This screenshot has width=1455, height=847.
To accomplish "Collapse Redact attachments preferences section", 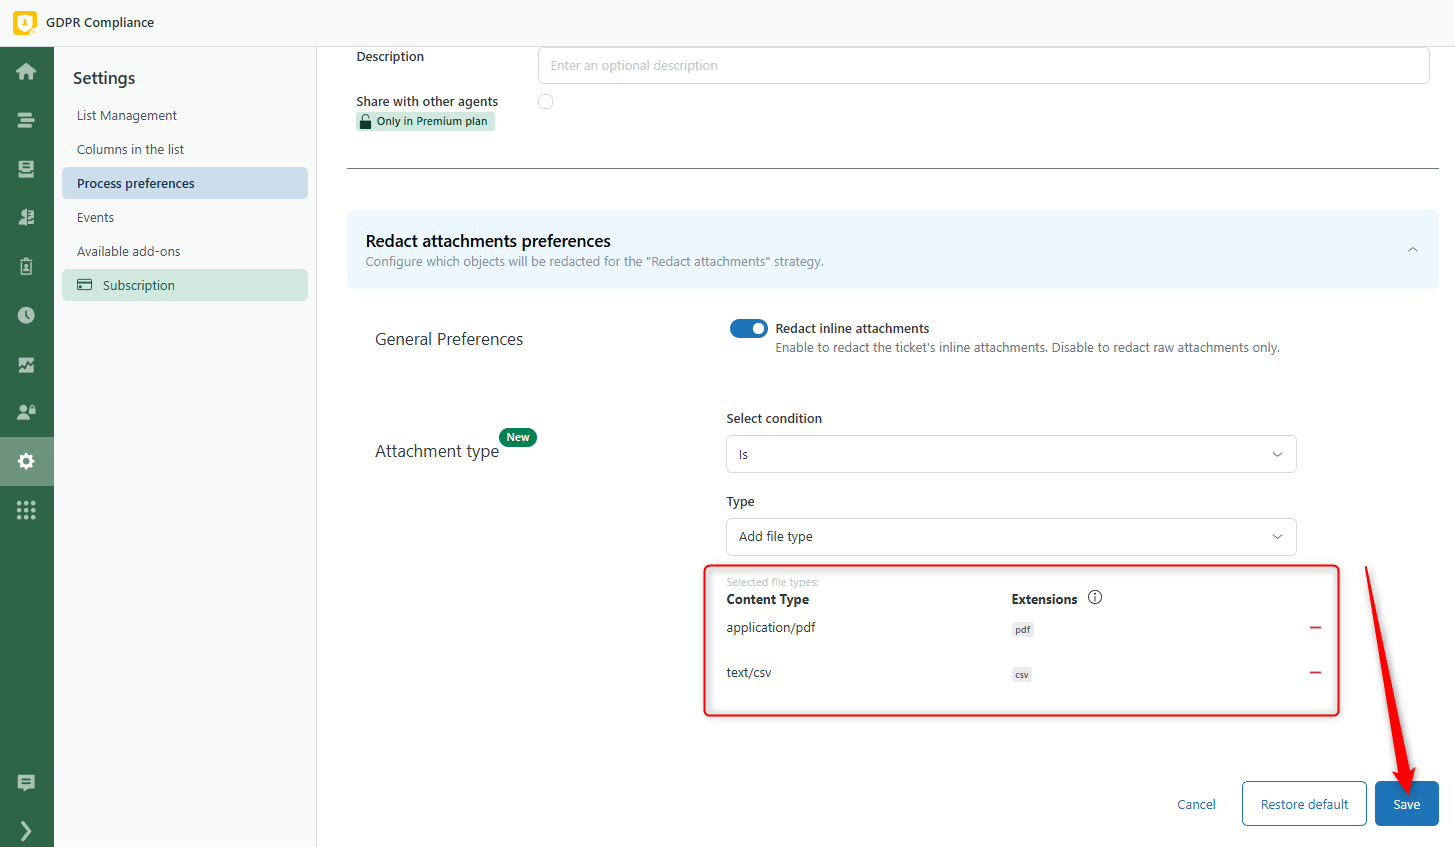I will pyautogui.click(x=1412, y=249).
